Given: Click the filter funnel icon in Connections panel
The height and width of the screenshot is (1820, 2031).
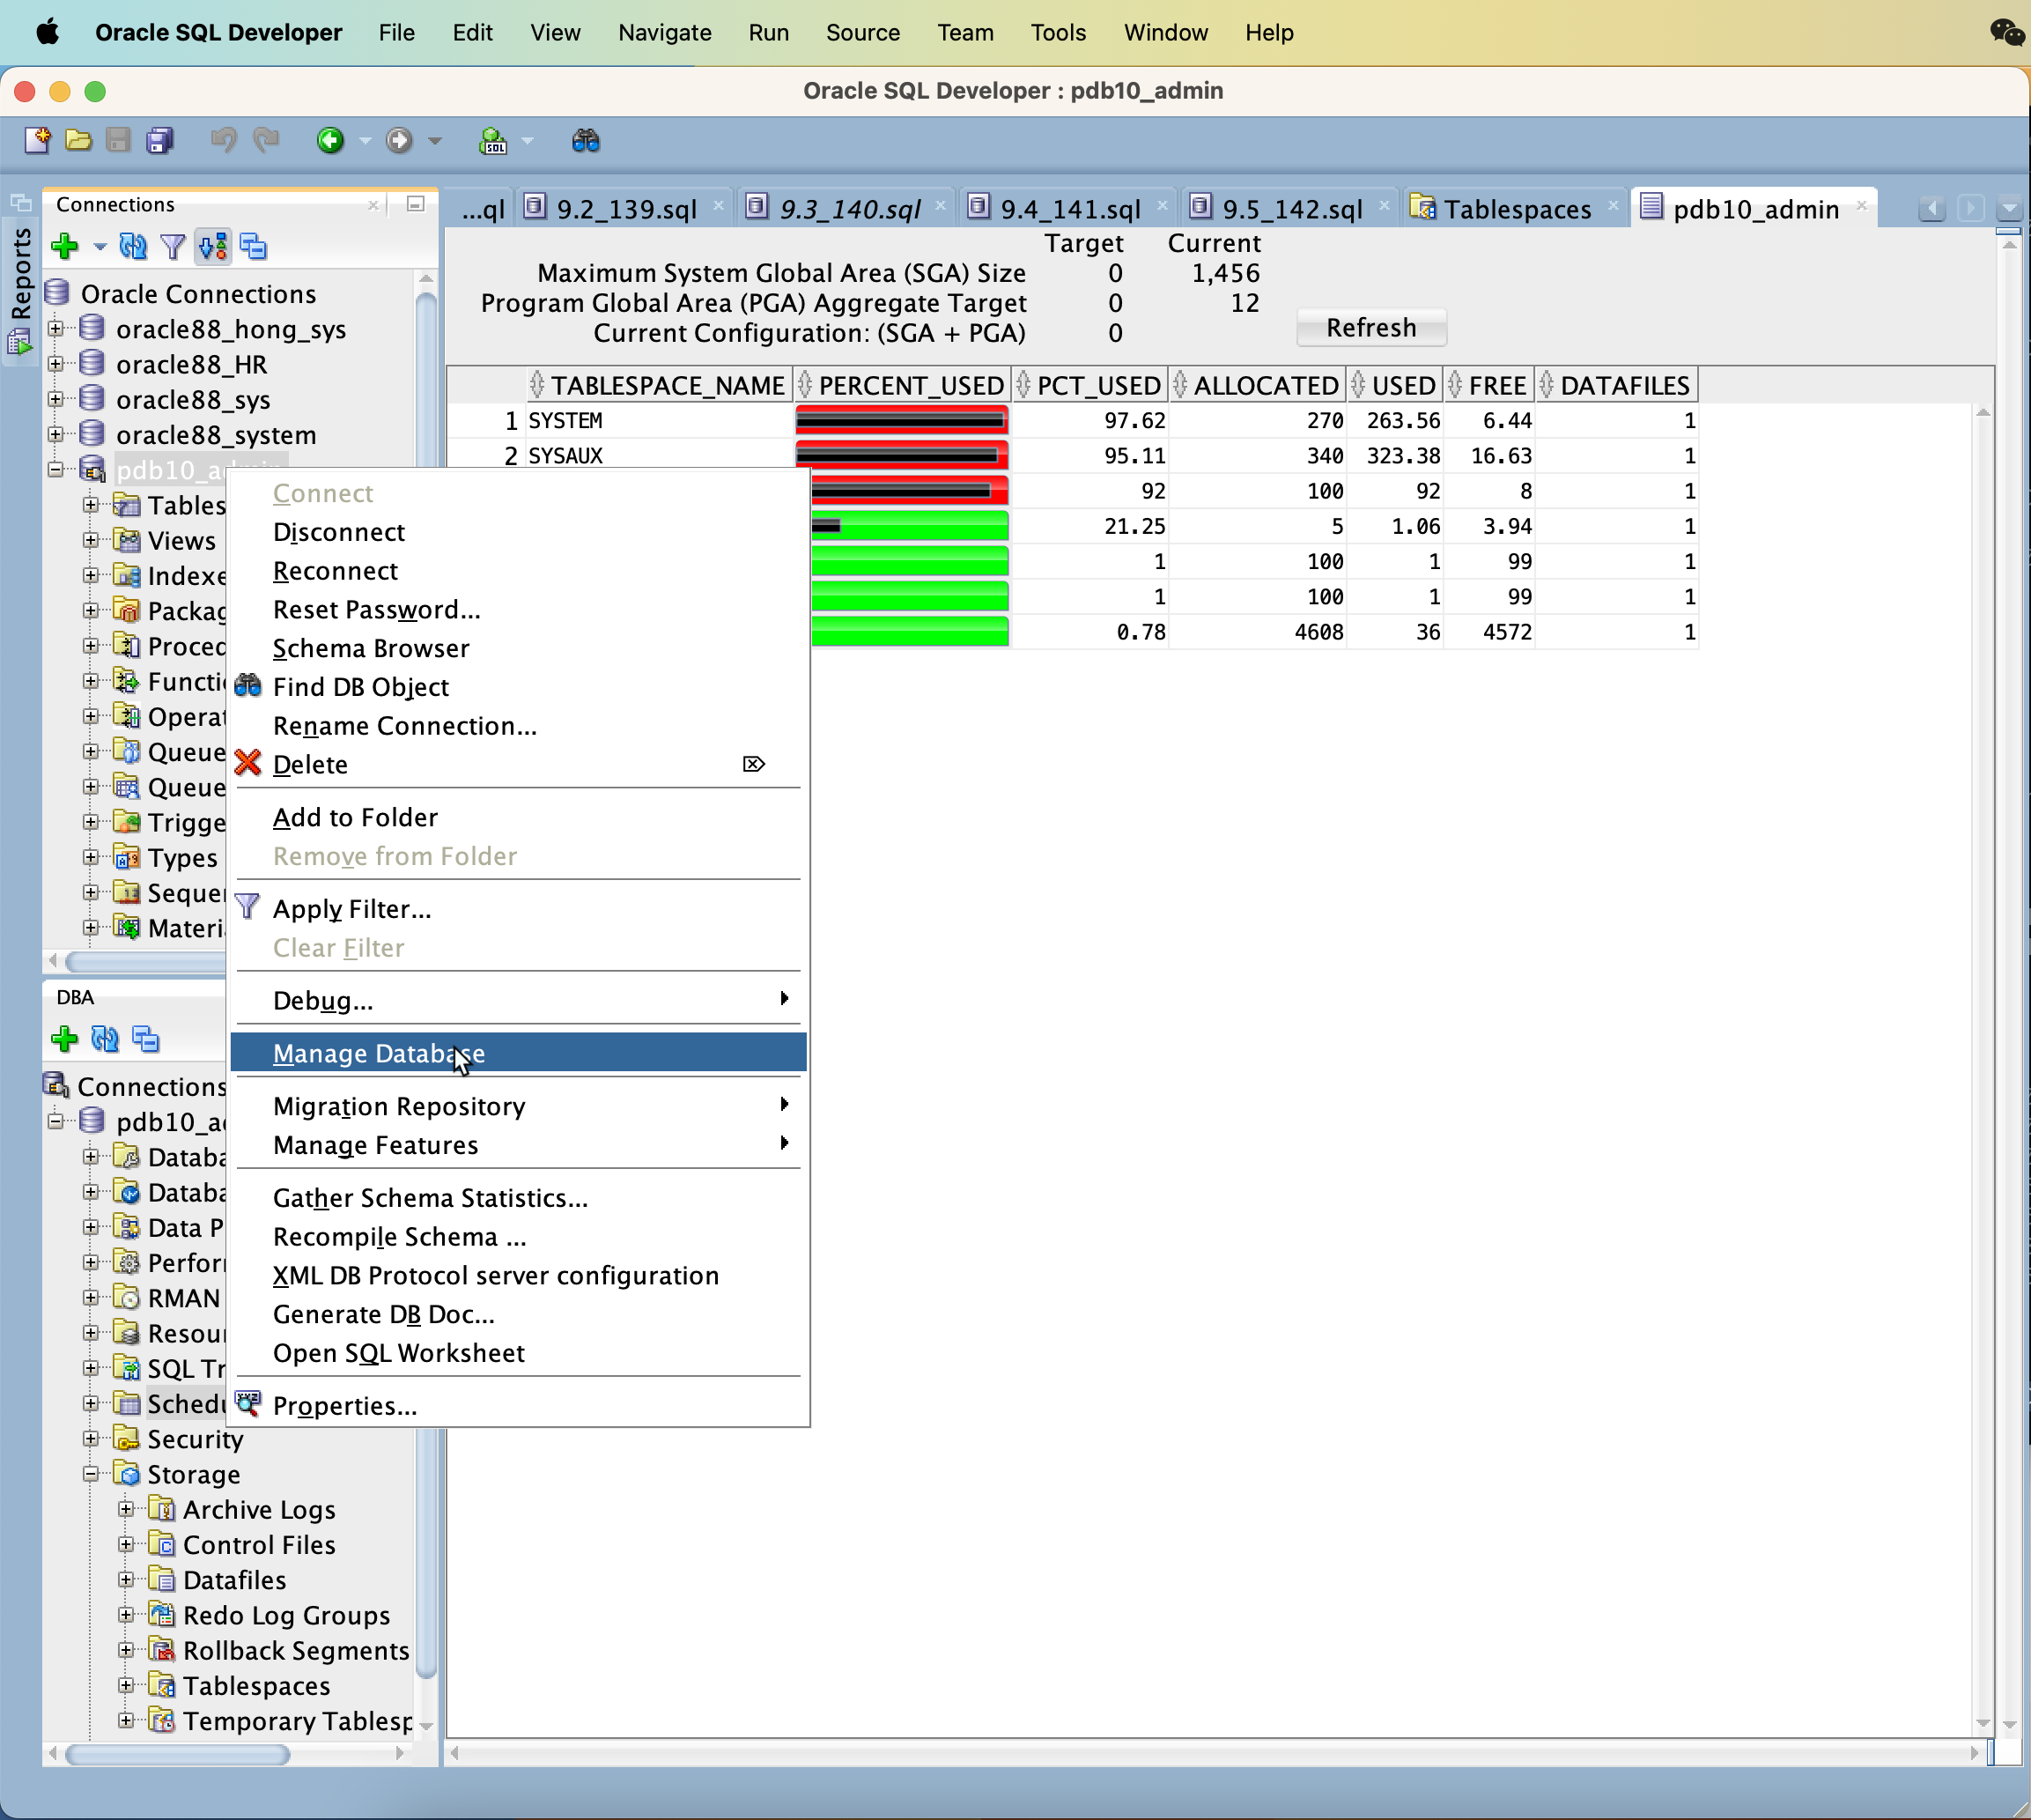Looking at the screenshot, I should pos(173,246).
